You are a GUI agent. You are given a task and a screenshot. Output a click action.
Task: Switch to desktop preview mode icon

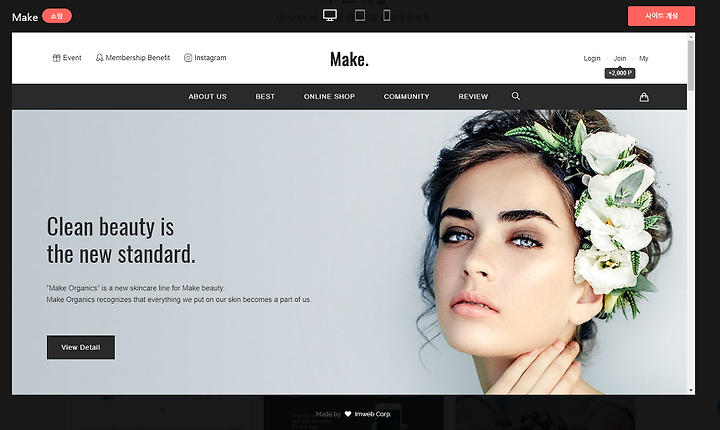click(x=330, y=15)
